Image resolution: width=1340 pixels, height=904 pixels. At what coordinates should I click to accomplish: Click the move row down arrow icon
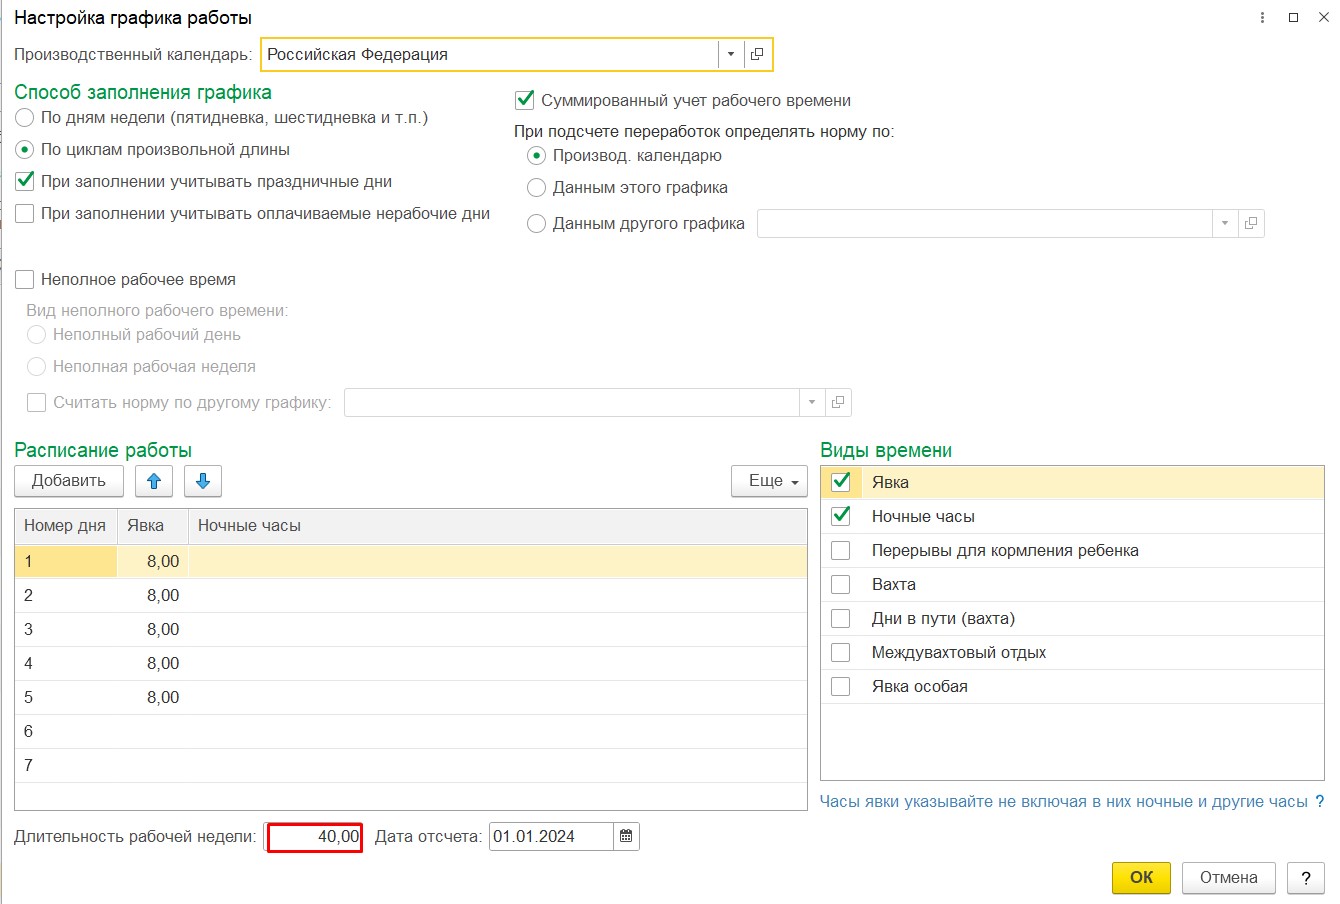point(203,481)
